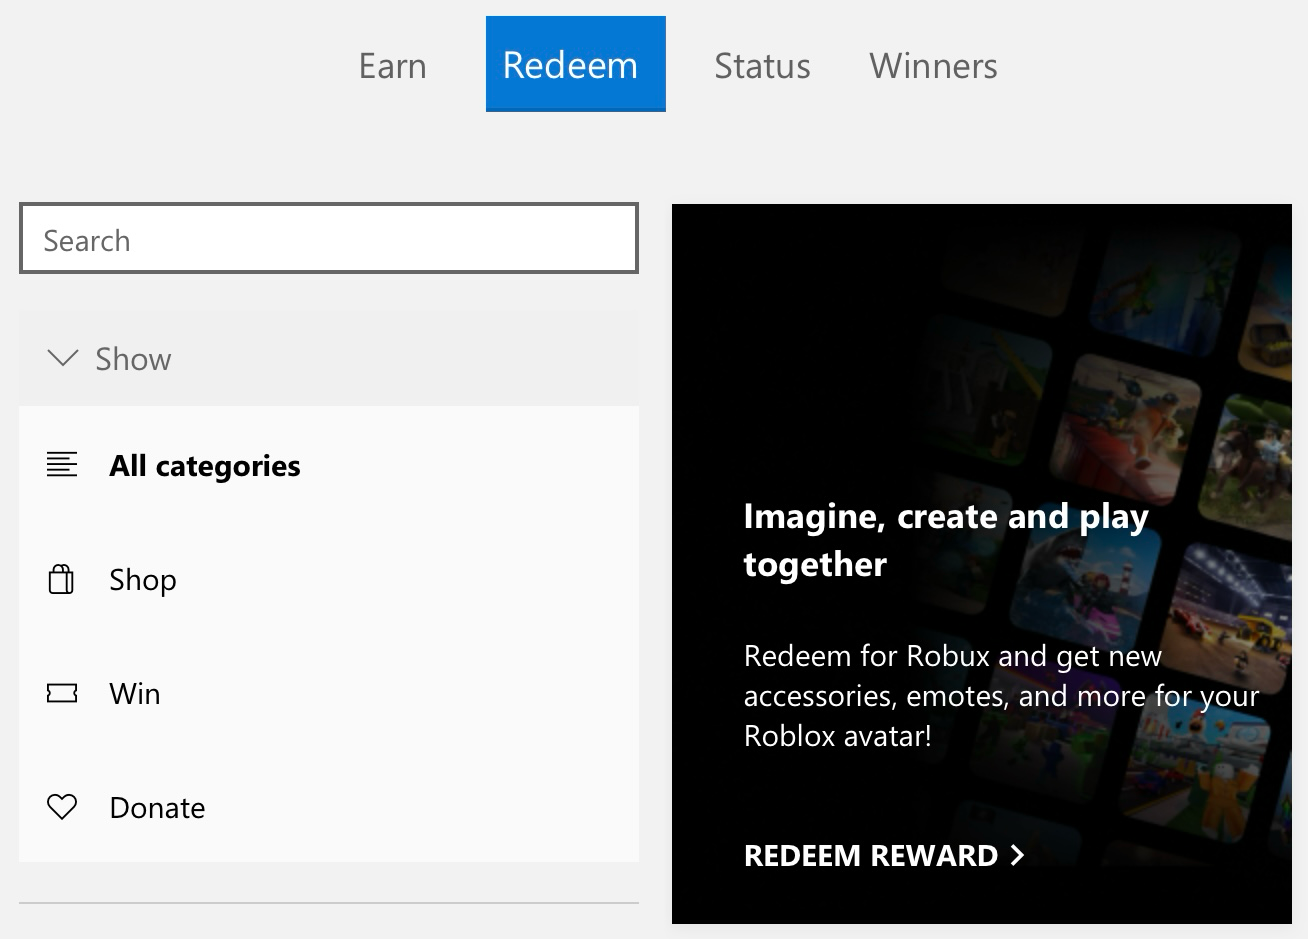Open the Status tab
The height and width of the screenshot is (939, 1308).
[762, 65]
